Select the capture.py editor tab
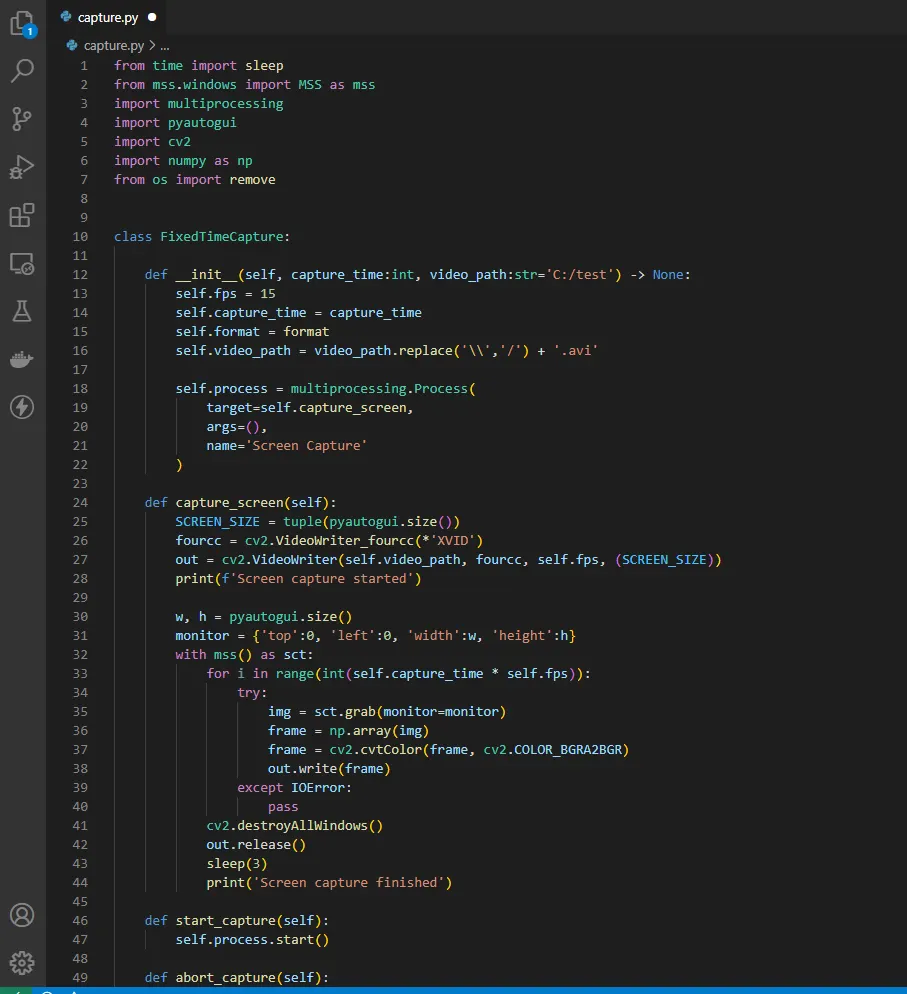The image size is (907, 994). coord(108,16)
